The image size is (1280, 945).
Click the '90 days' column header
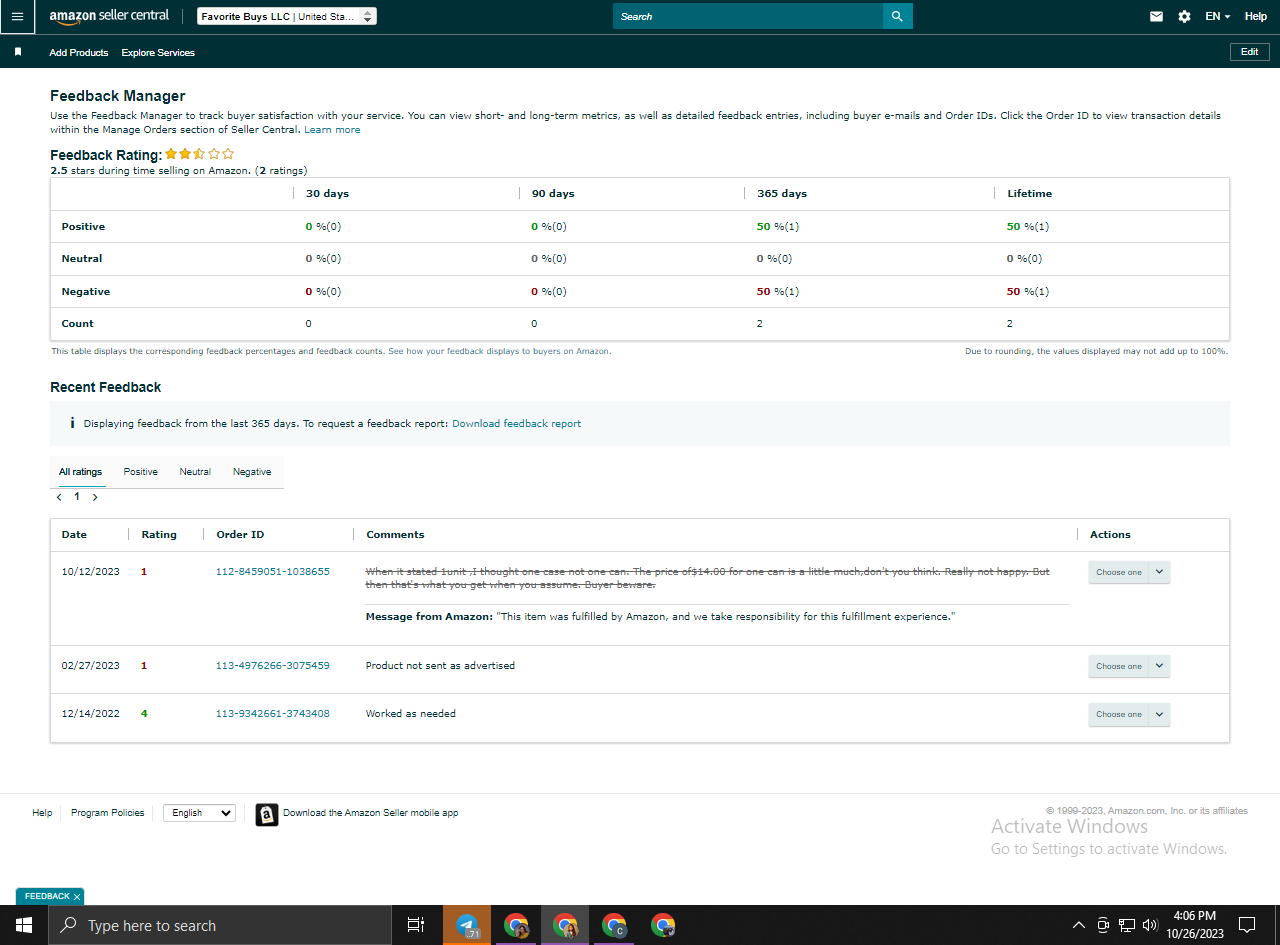553,194
